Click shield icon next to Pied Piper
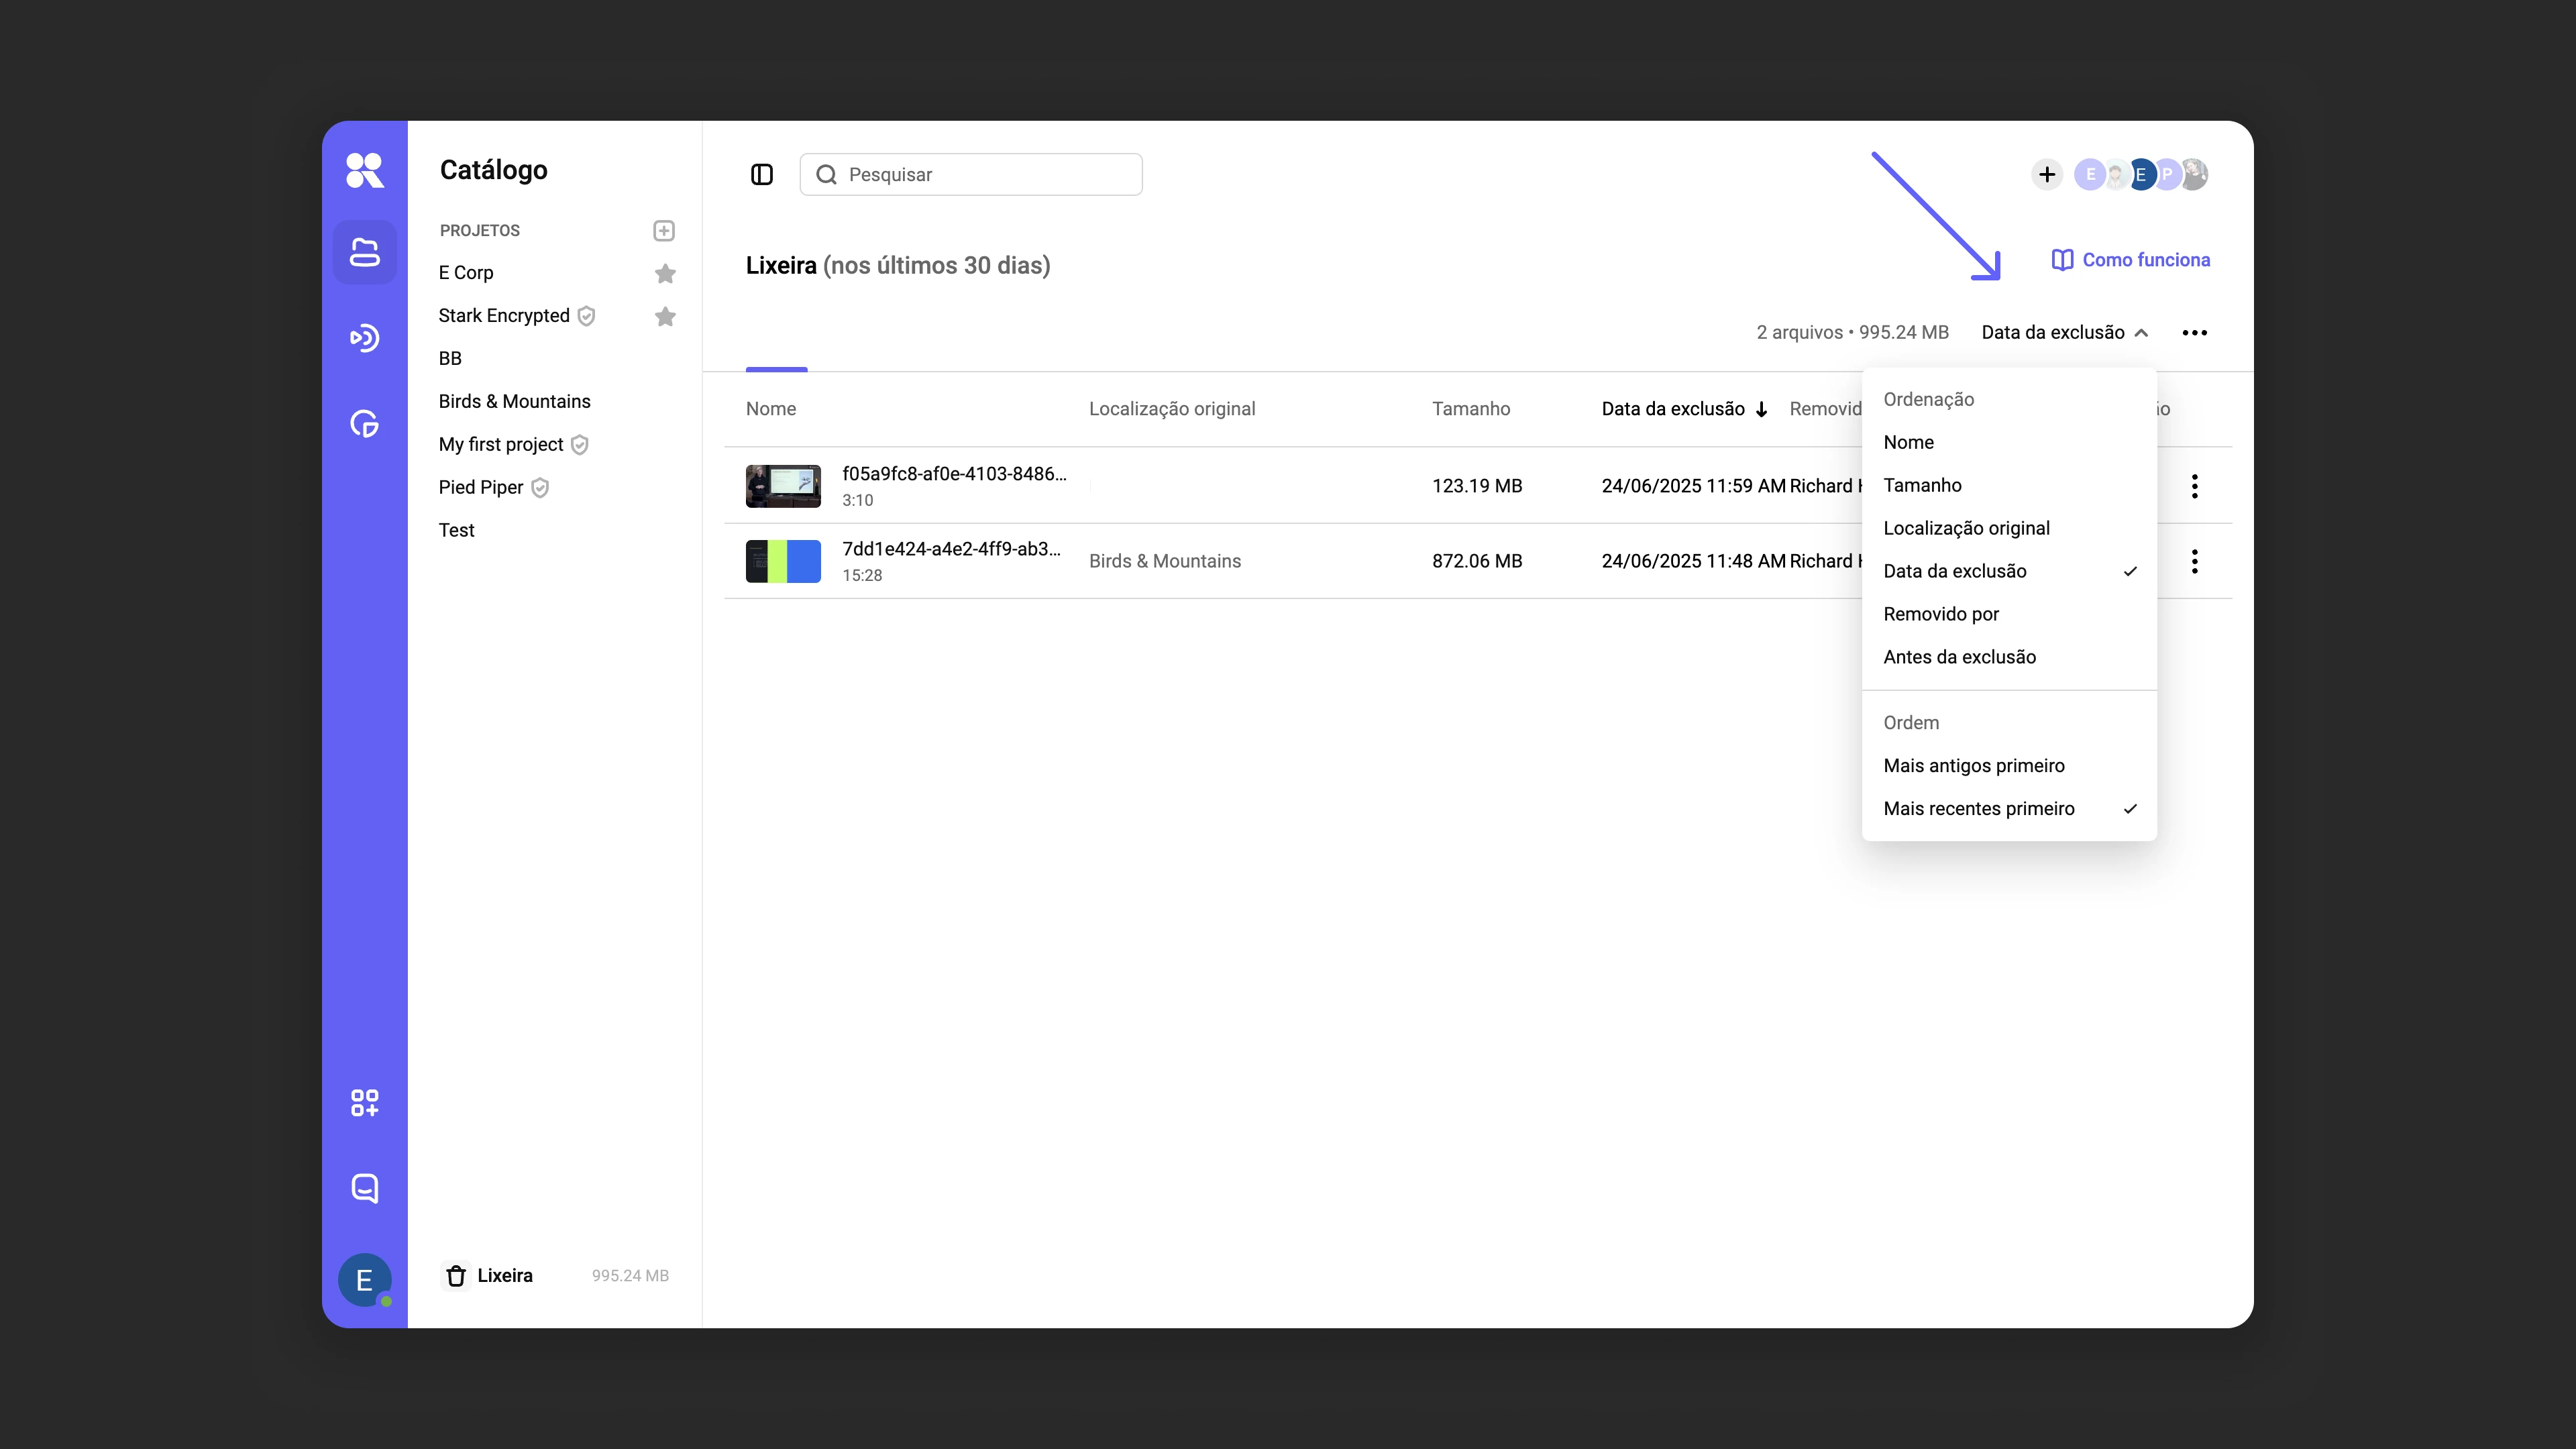Viewport: 2576px width, 1449px height. click(x=540, y=488)
